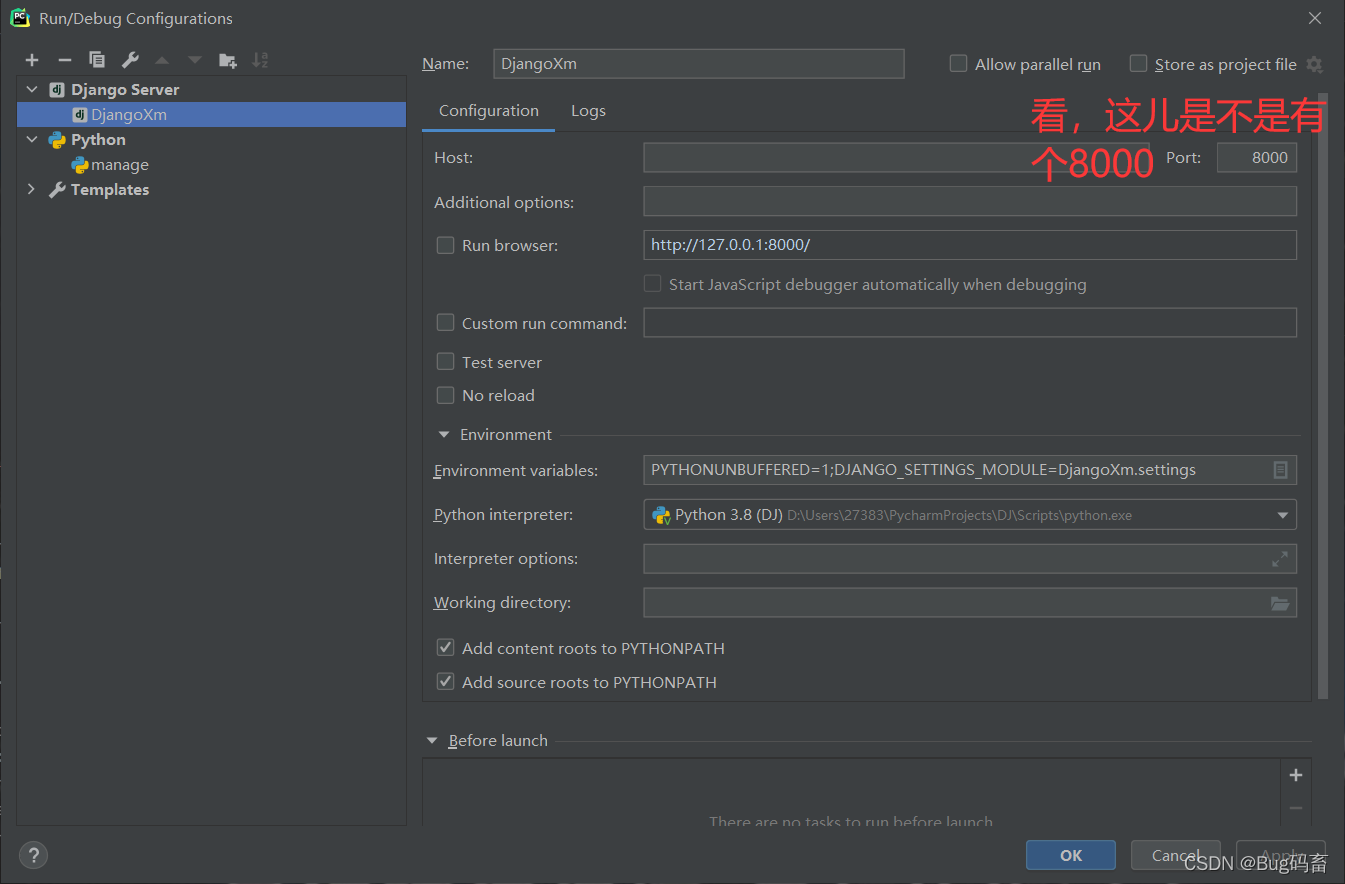
Task: Add a new configuration with plus icon
Action: tap(32, 61)
